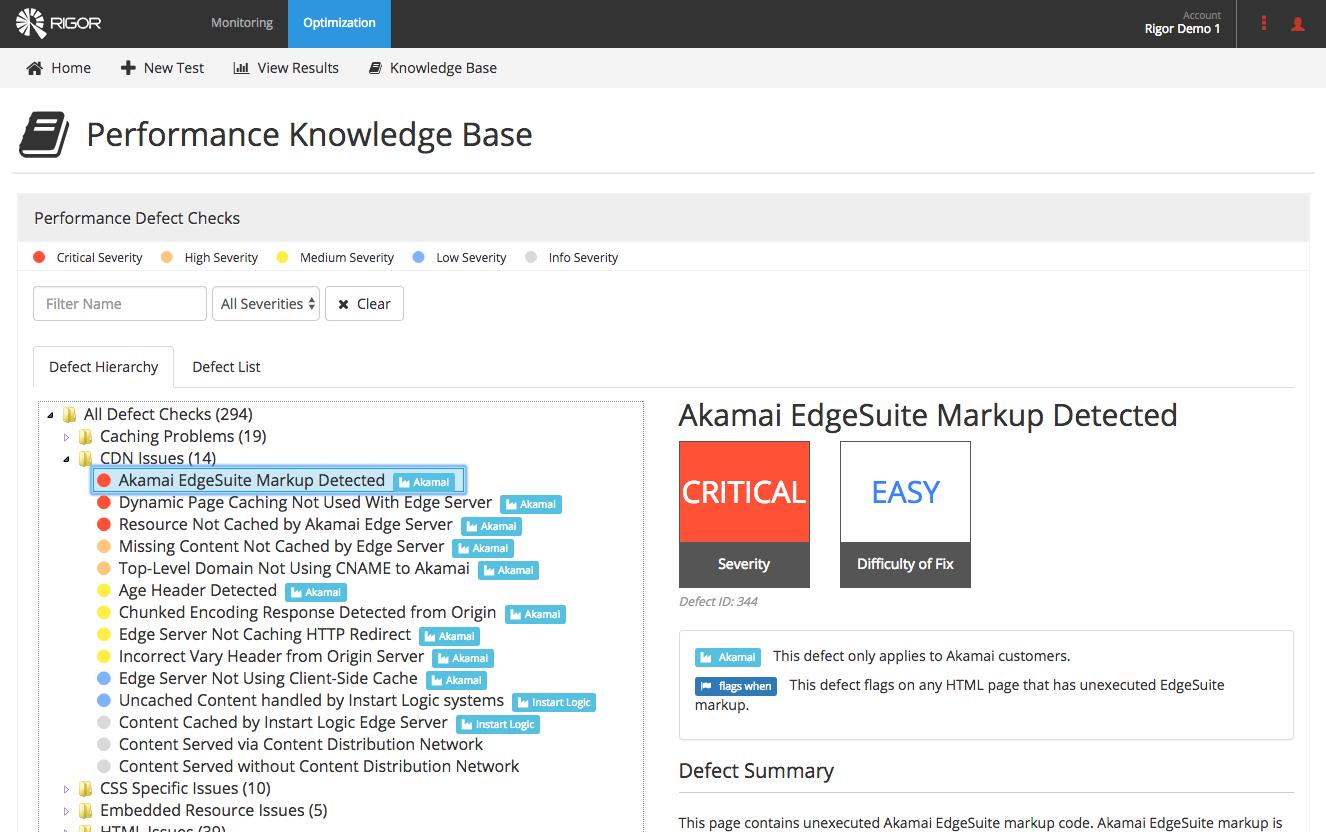Click the Caching Problems folder icon
This screenshot has height=832, width=1326.
[85, 436]
